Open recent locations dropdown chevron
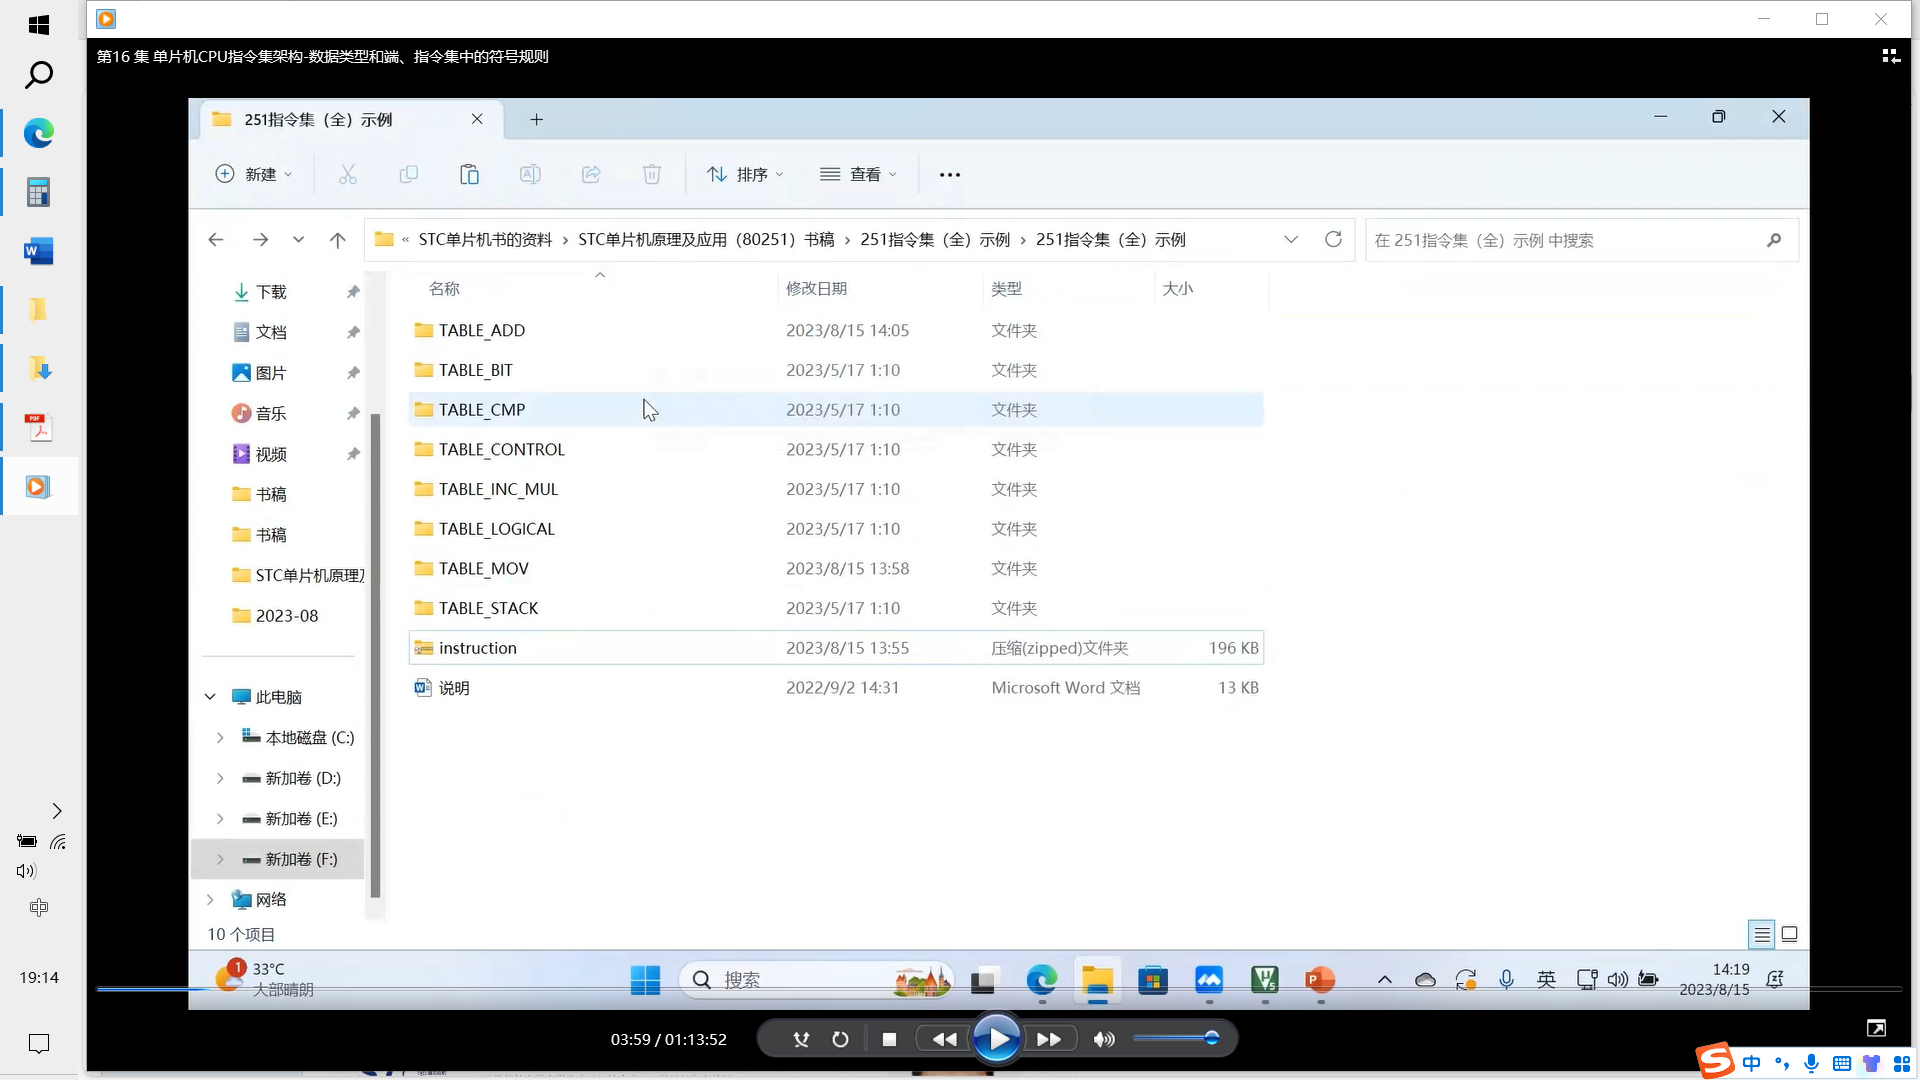 [x=298, y=240]
